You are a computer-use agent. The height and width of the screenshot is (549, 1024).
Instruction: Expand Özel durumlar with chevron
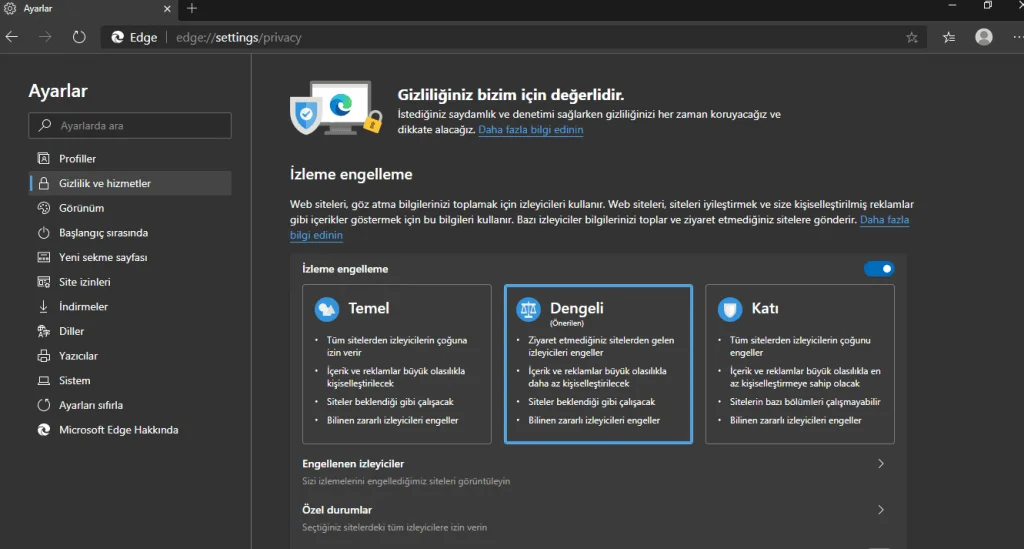880,510
